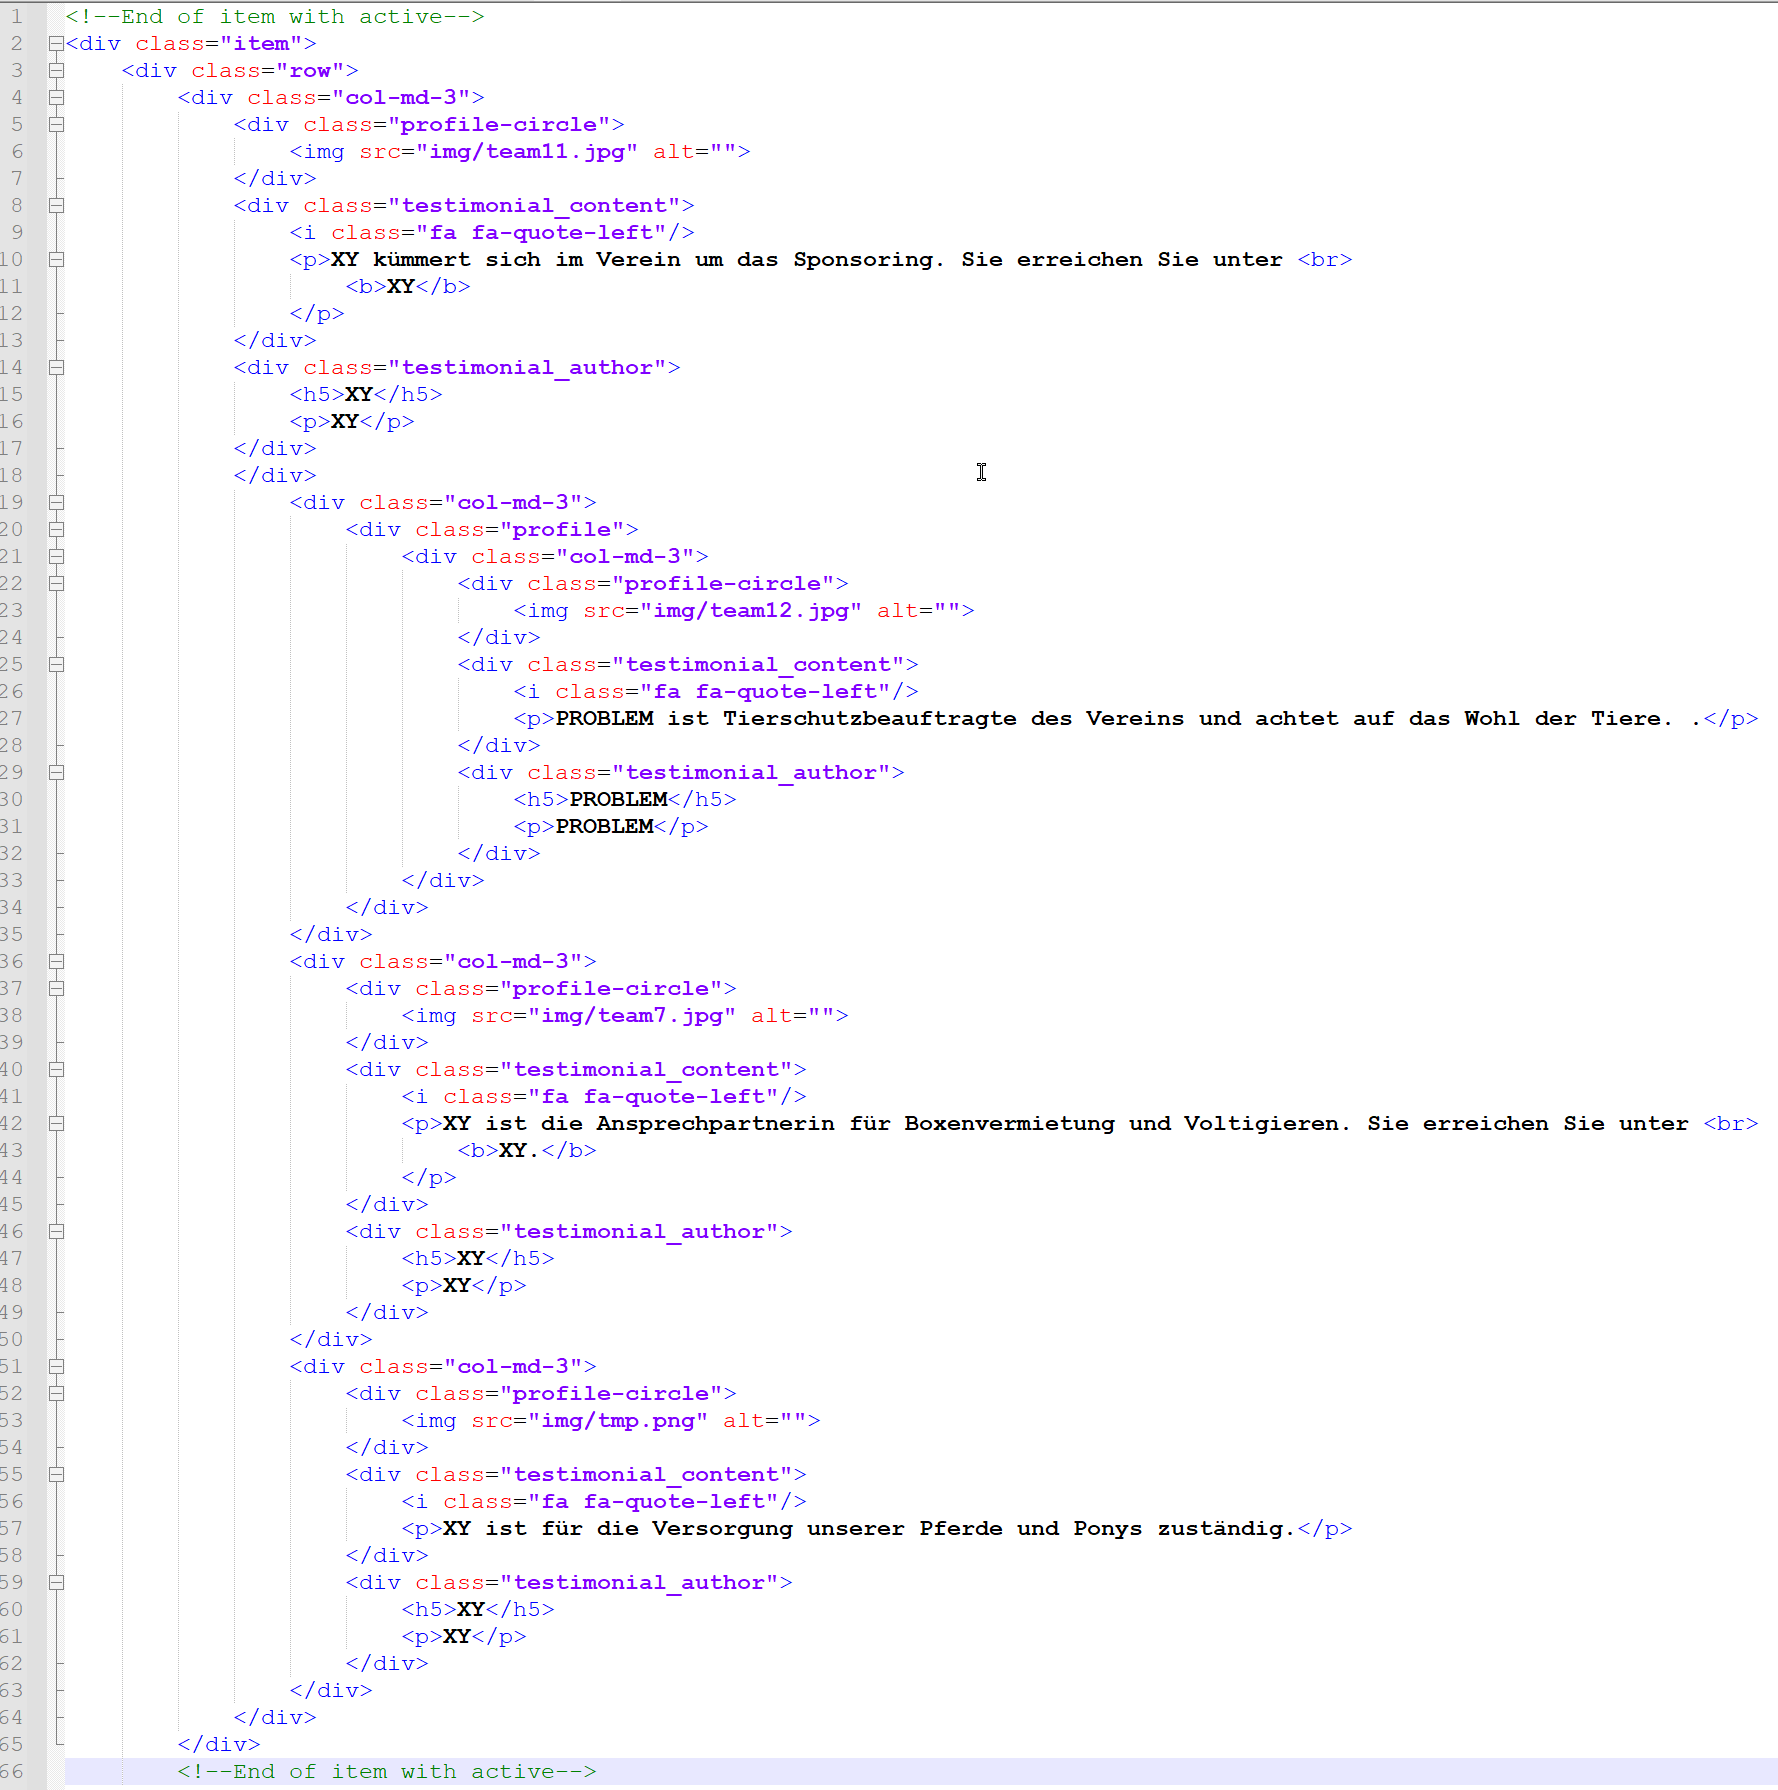Collapse the testimonial_content div on line 55

point(56,1475)
